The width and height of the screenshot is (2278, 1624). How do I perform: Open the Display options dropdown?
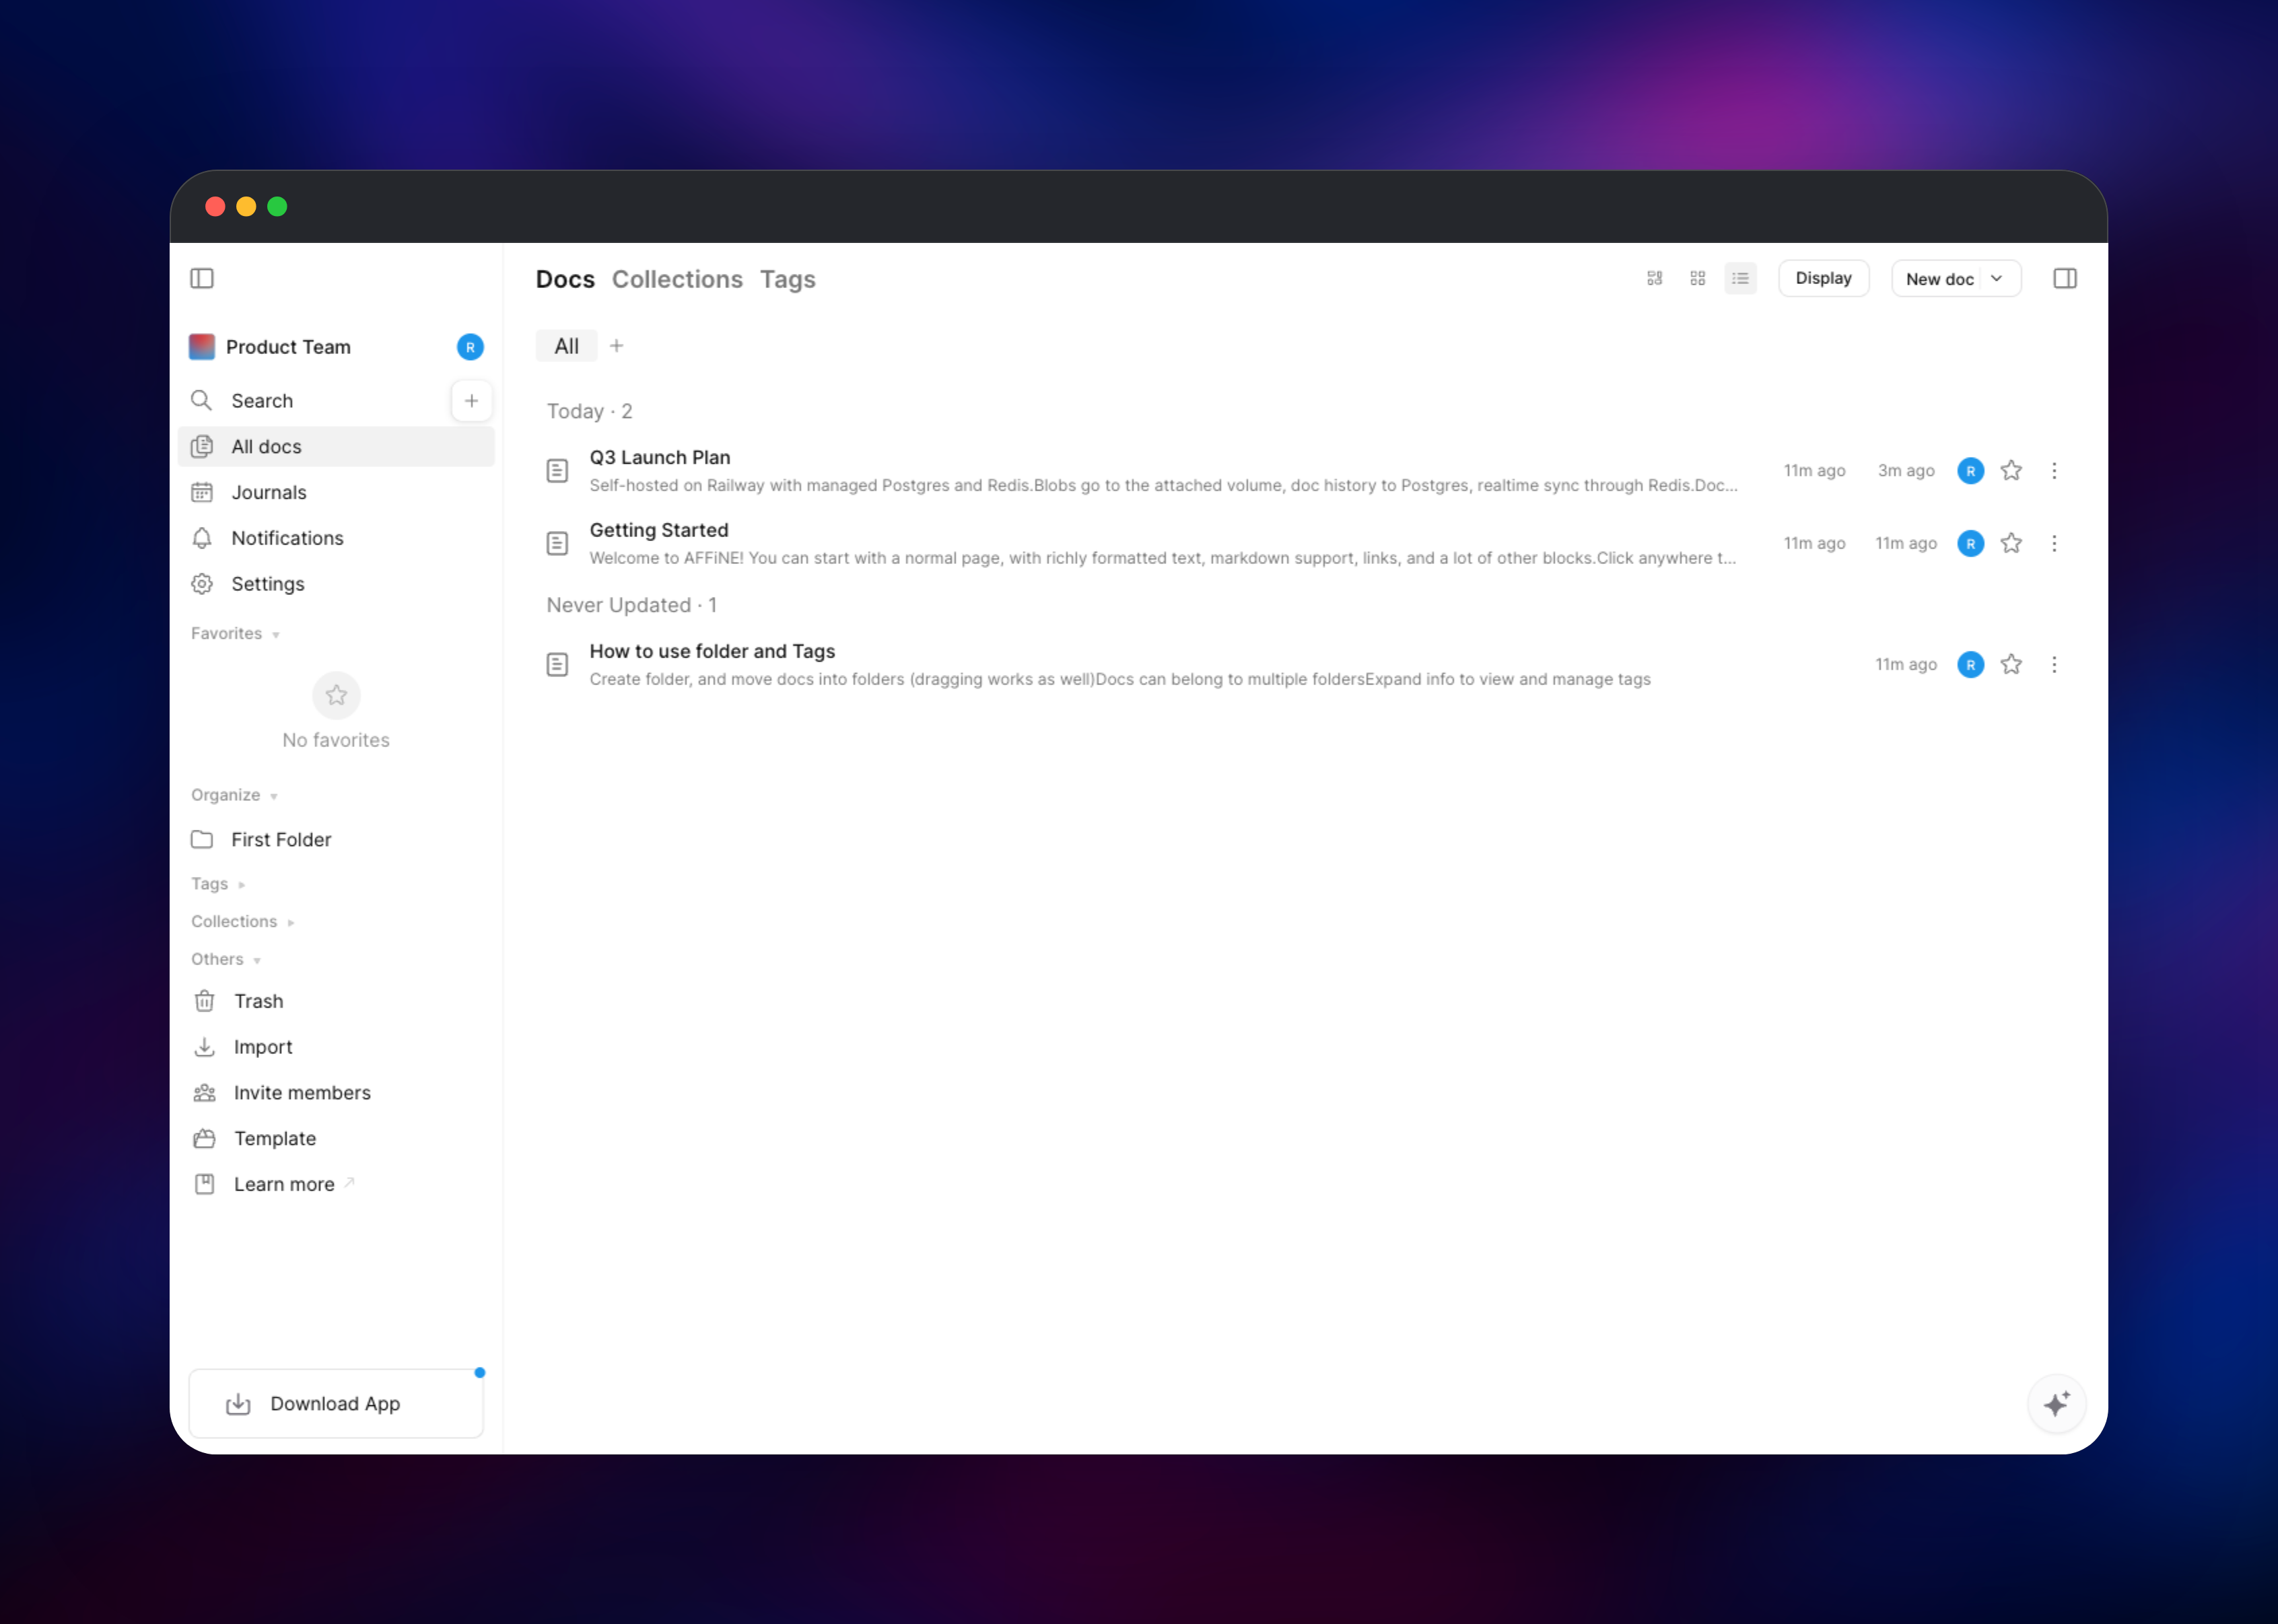1823,278
